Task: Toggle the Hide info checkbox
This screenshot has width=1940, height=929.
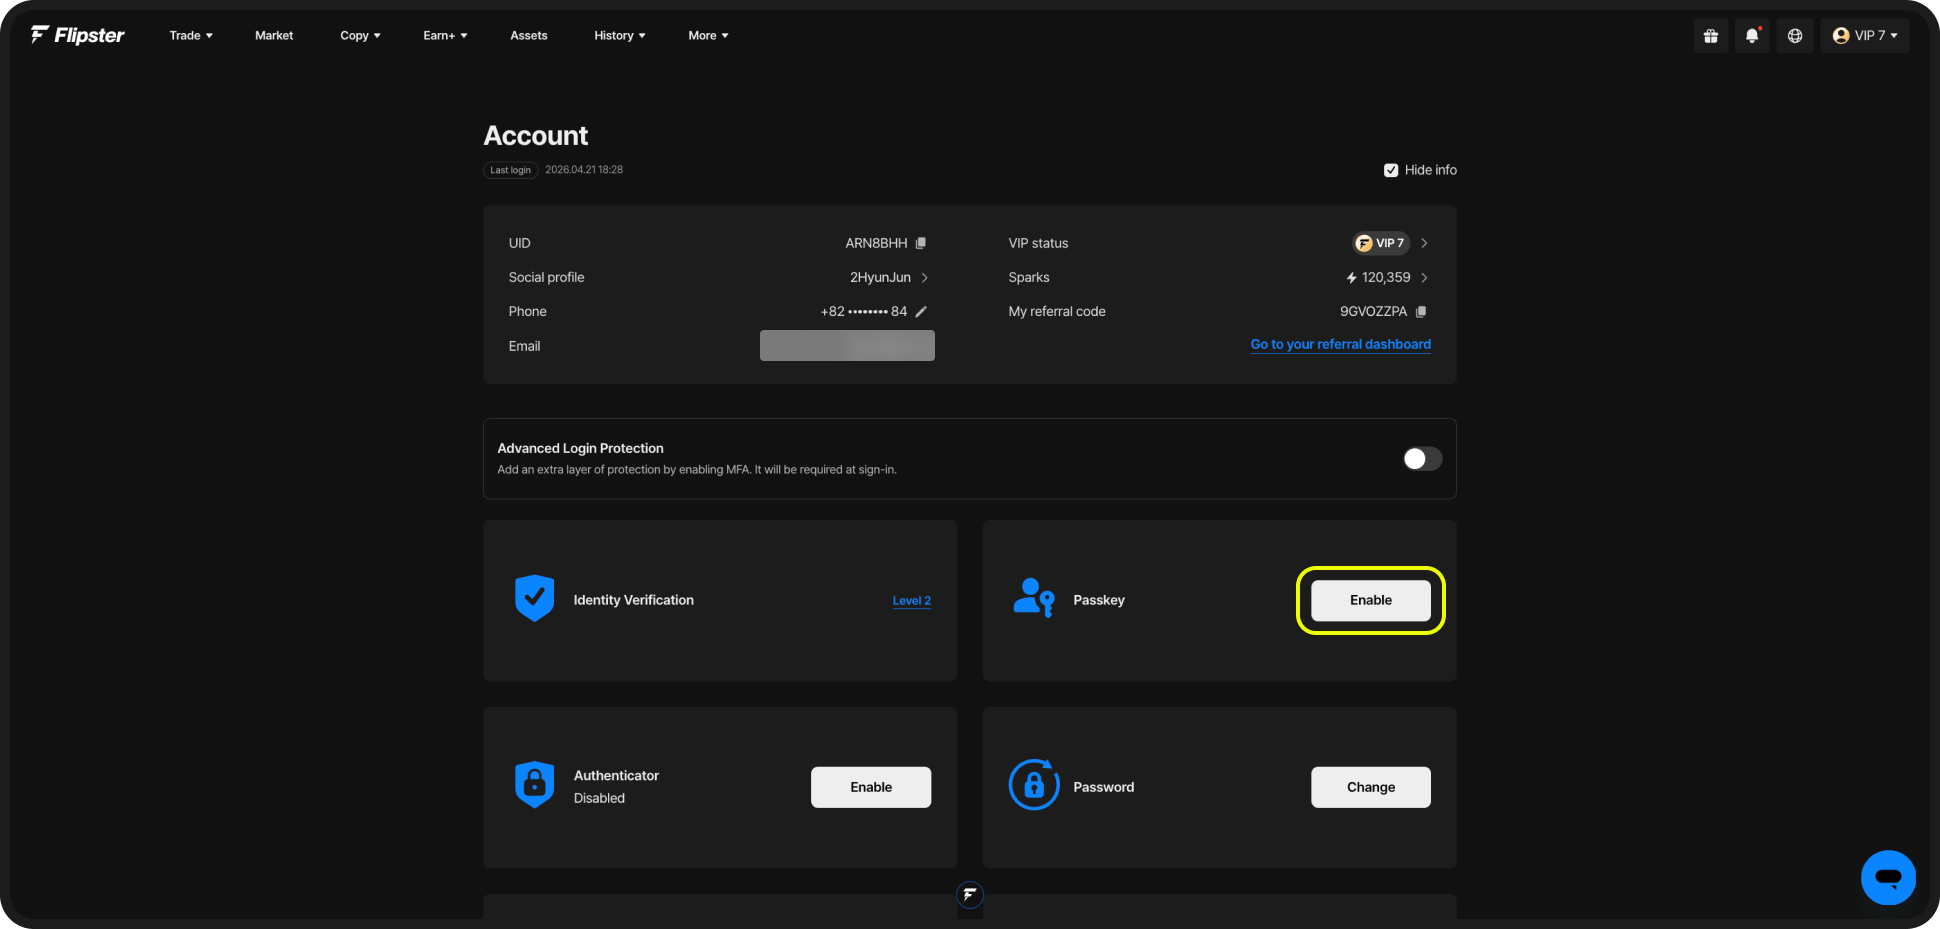Action: (1391, 170)
